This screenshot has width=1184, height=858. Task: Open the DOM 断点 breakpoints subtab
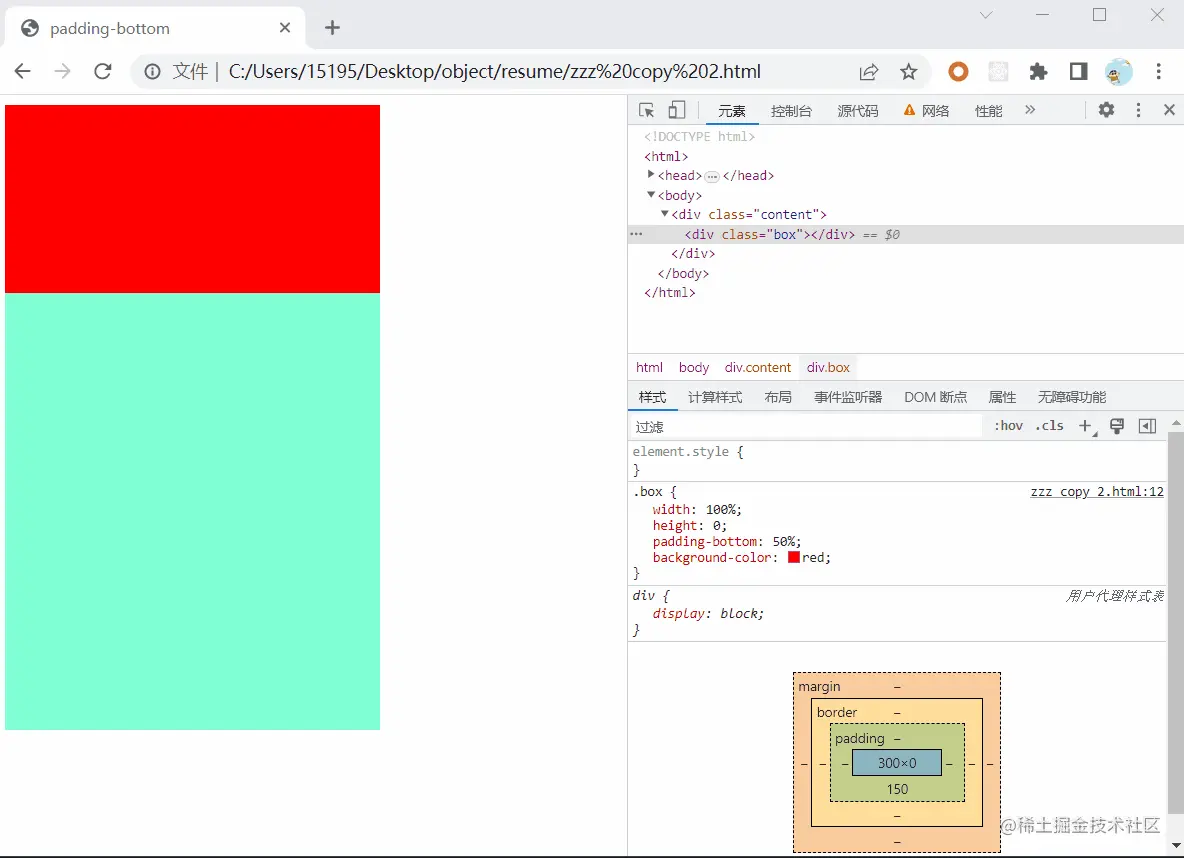click(x=936, y=397)
